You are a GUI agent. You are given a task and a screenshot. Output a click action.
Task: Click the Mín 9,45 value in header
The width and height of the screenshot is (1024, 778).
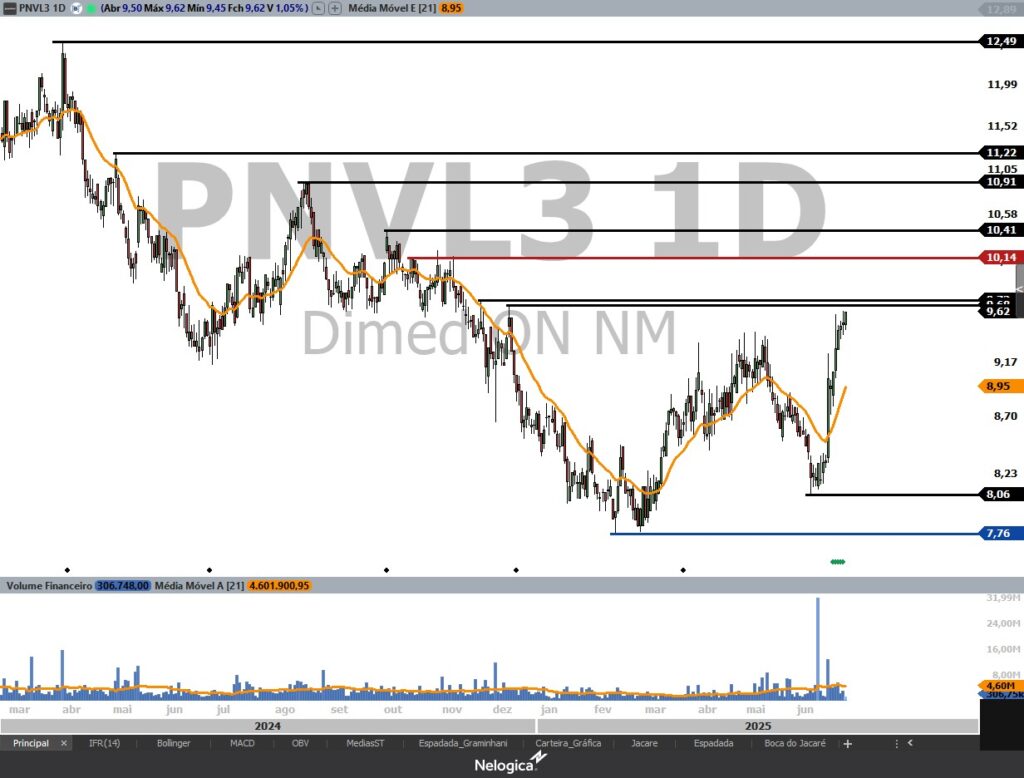pos(206,8)
